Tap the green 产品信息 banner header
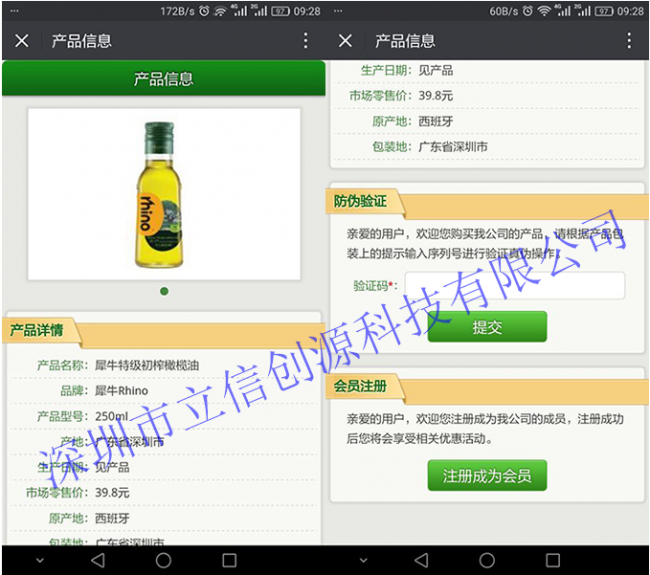The width and height of the screenshot is (650, 575). point(164,78)
